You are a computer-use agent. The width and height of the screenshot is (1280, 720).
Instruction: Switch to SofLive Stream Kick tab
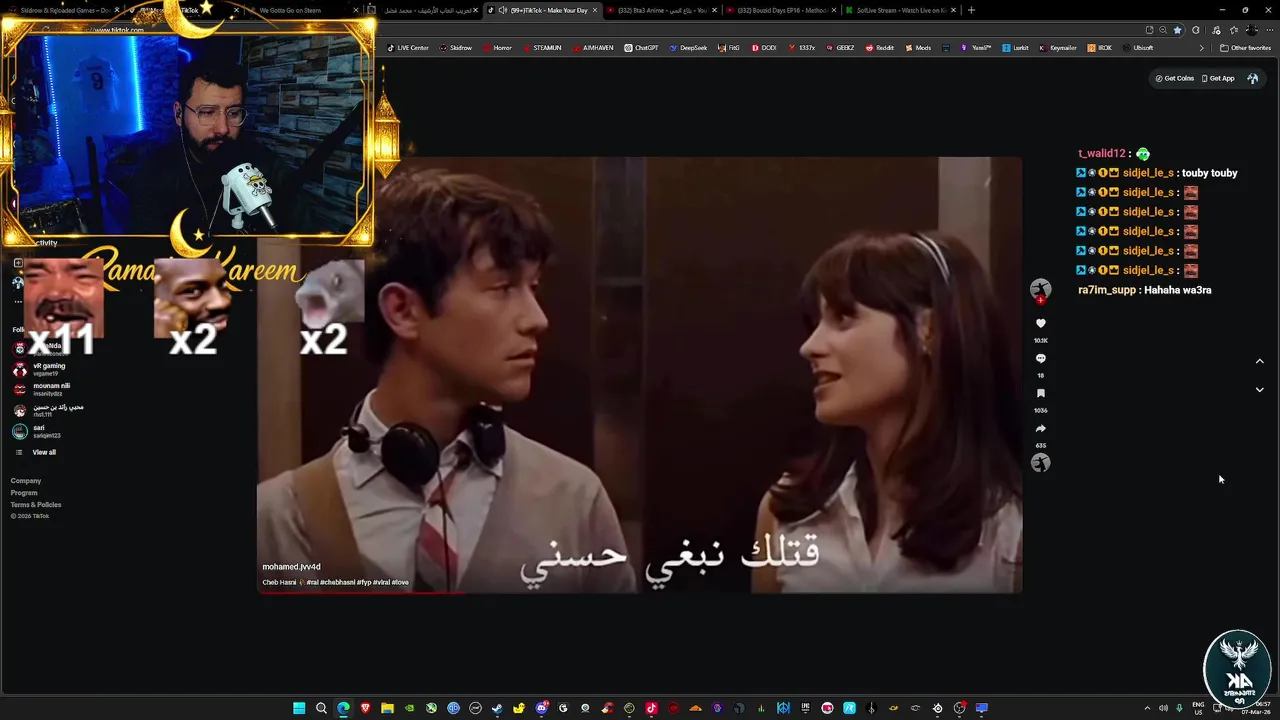click(x=900, y=10)
